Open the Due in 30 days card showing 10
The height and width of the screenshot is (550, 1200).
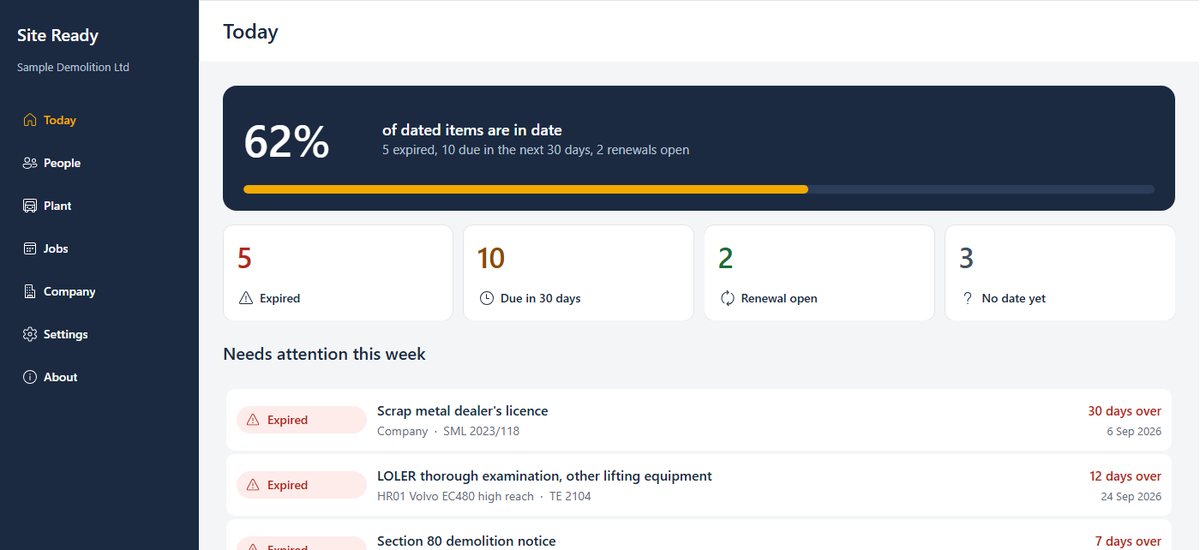point(578,273)
